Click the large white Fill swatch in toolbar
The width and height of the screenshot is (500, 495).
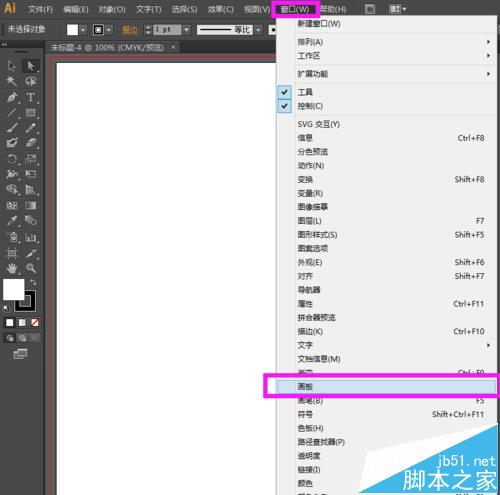pos(14,289)
